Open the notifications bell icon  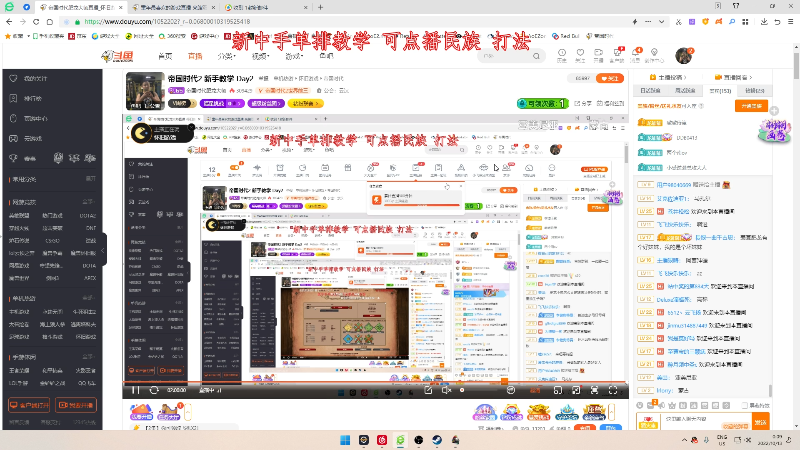point(636,53)
